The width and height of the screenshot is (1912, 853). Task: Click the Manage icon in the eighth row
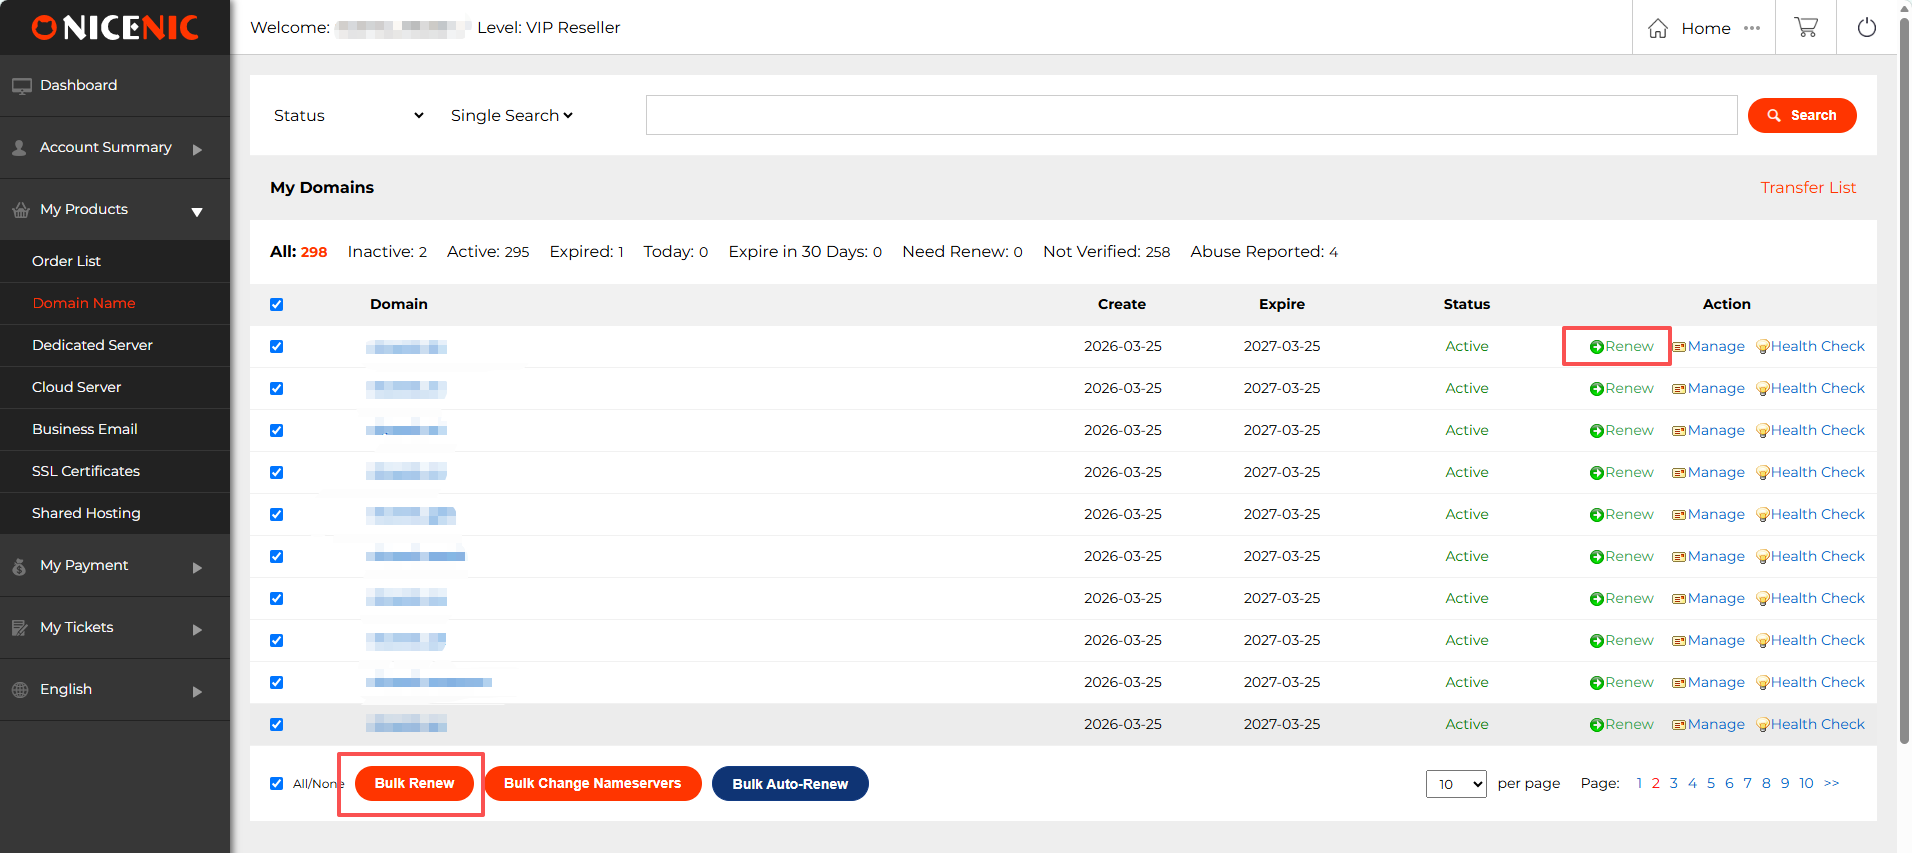[1680, 641]
